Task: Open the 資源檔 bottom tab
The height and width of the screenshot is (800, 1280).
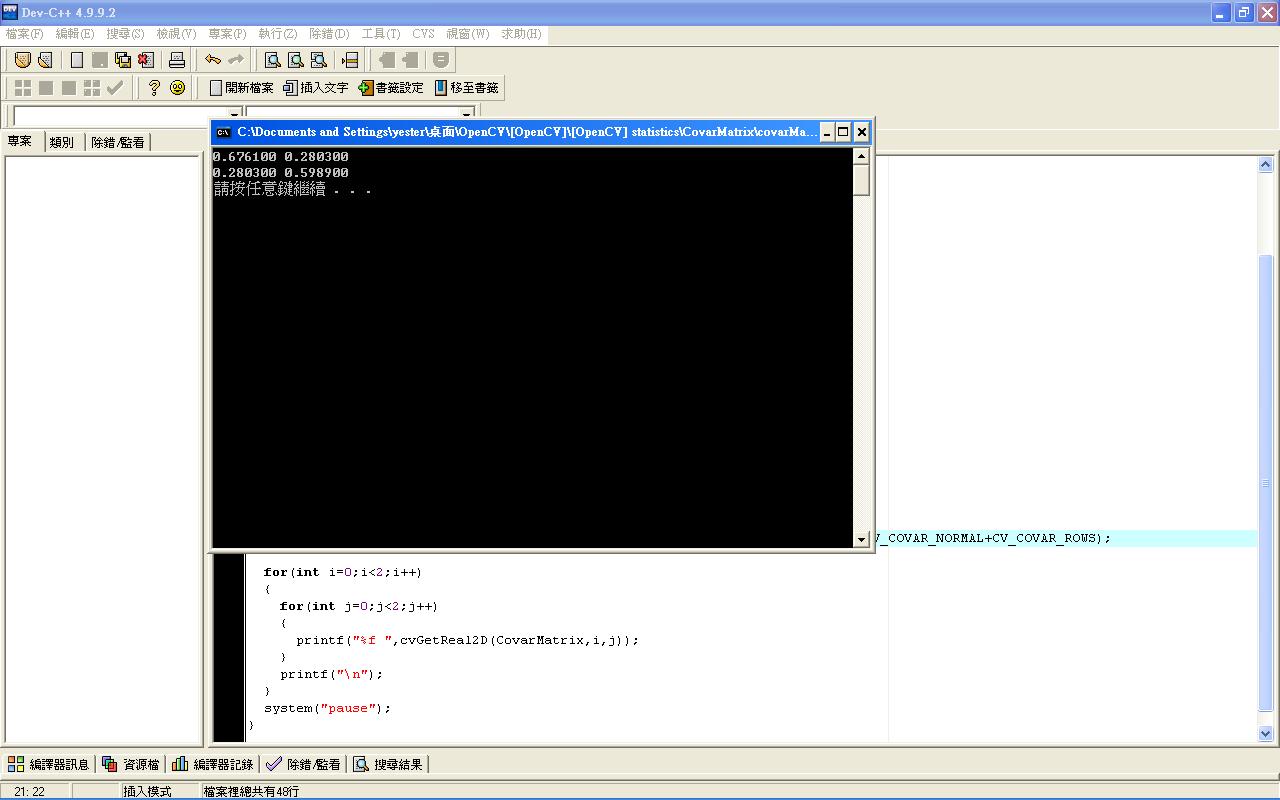Action: pos(131,764)
